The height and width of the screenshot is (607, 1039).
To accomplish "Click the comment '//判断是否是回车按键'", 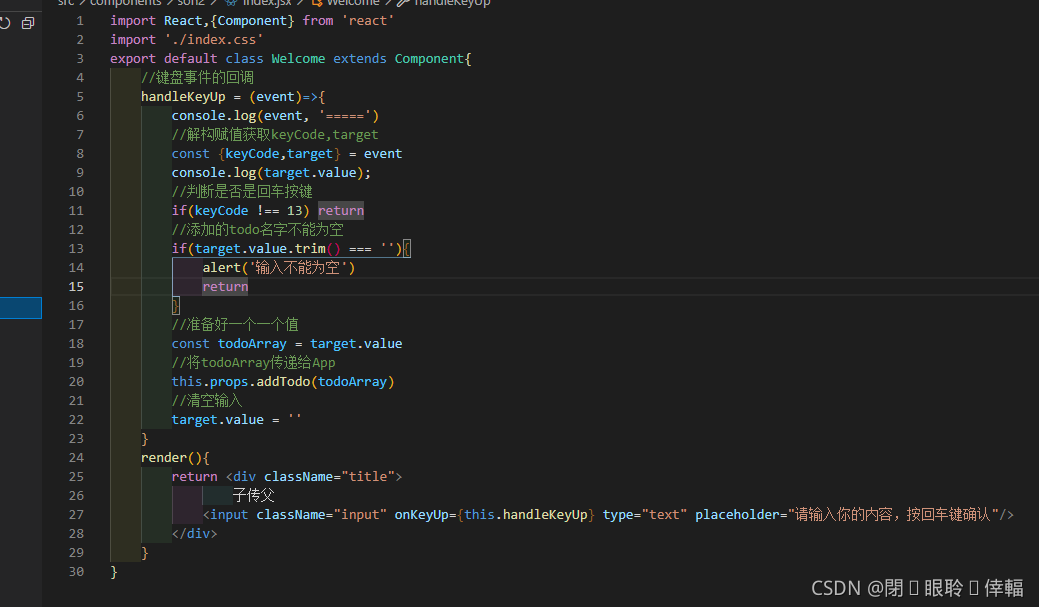I will [x=242, y=192].
